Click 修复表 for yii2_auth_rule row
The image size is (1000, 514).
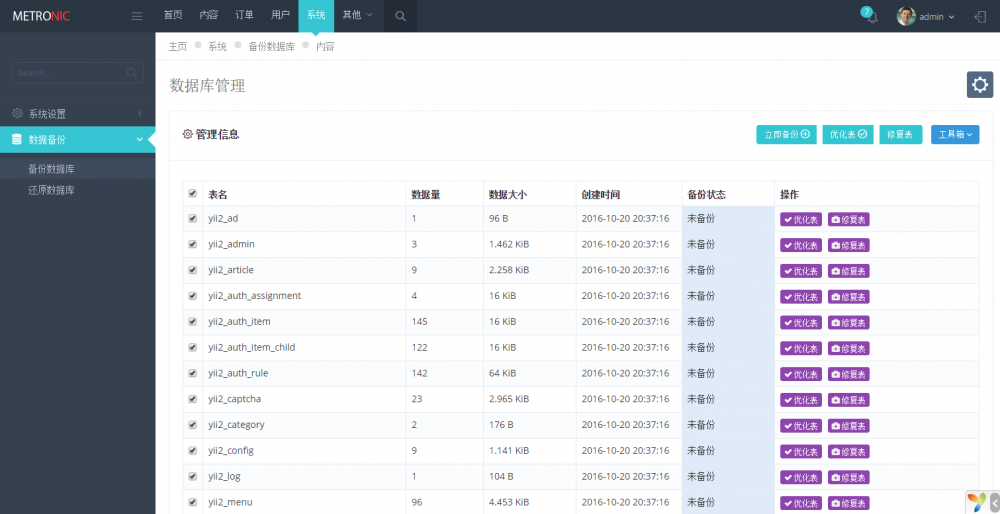849,374
